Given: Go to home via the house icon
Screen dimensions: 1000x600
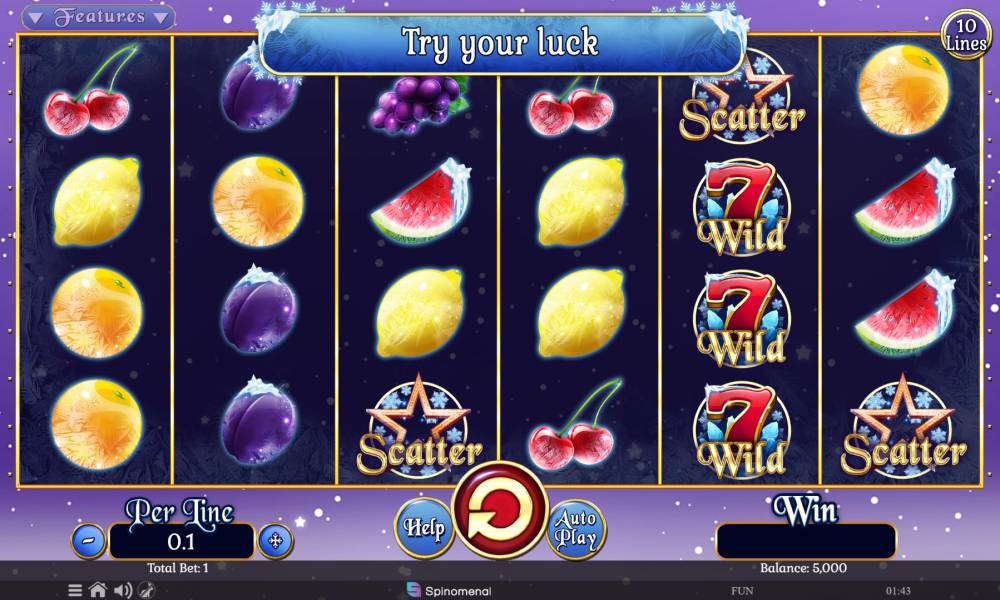Looking at the screenshot, I should pyautogui.click(x=98, y=590).
